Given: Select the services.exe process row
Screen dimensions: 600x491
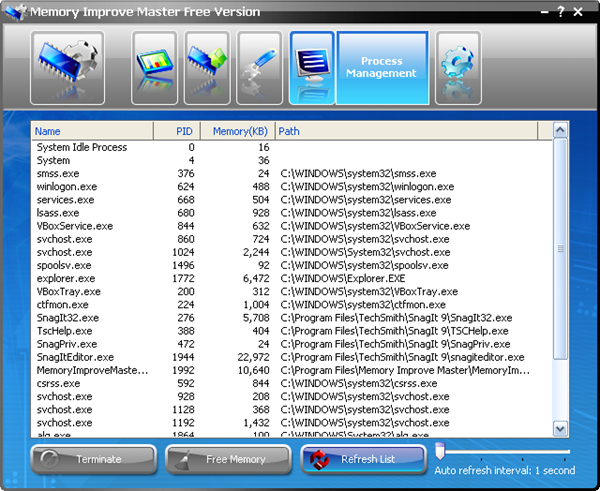Looking at the screenshot, I should (x=292, y=200).
